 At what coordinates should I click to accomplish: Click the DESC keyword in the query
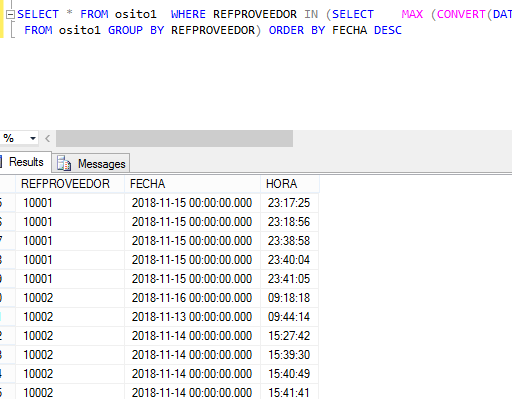(388, 30)
